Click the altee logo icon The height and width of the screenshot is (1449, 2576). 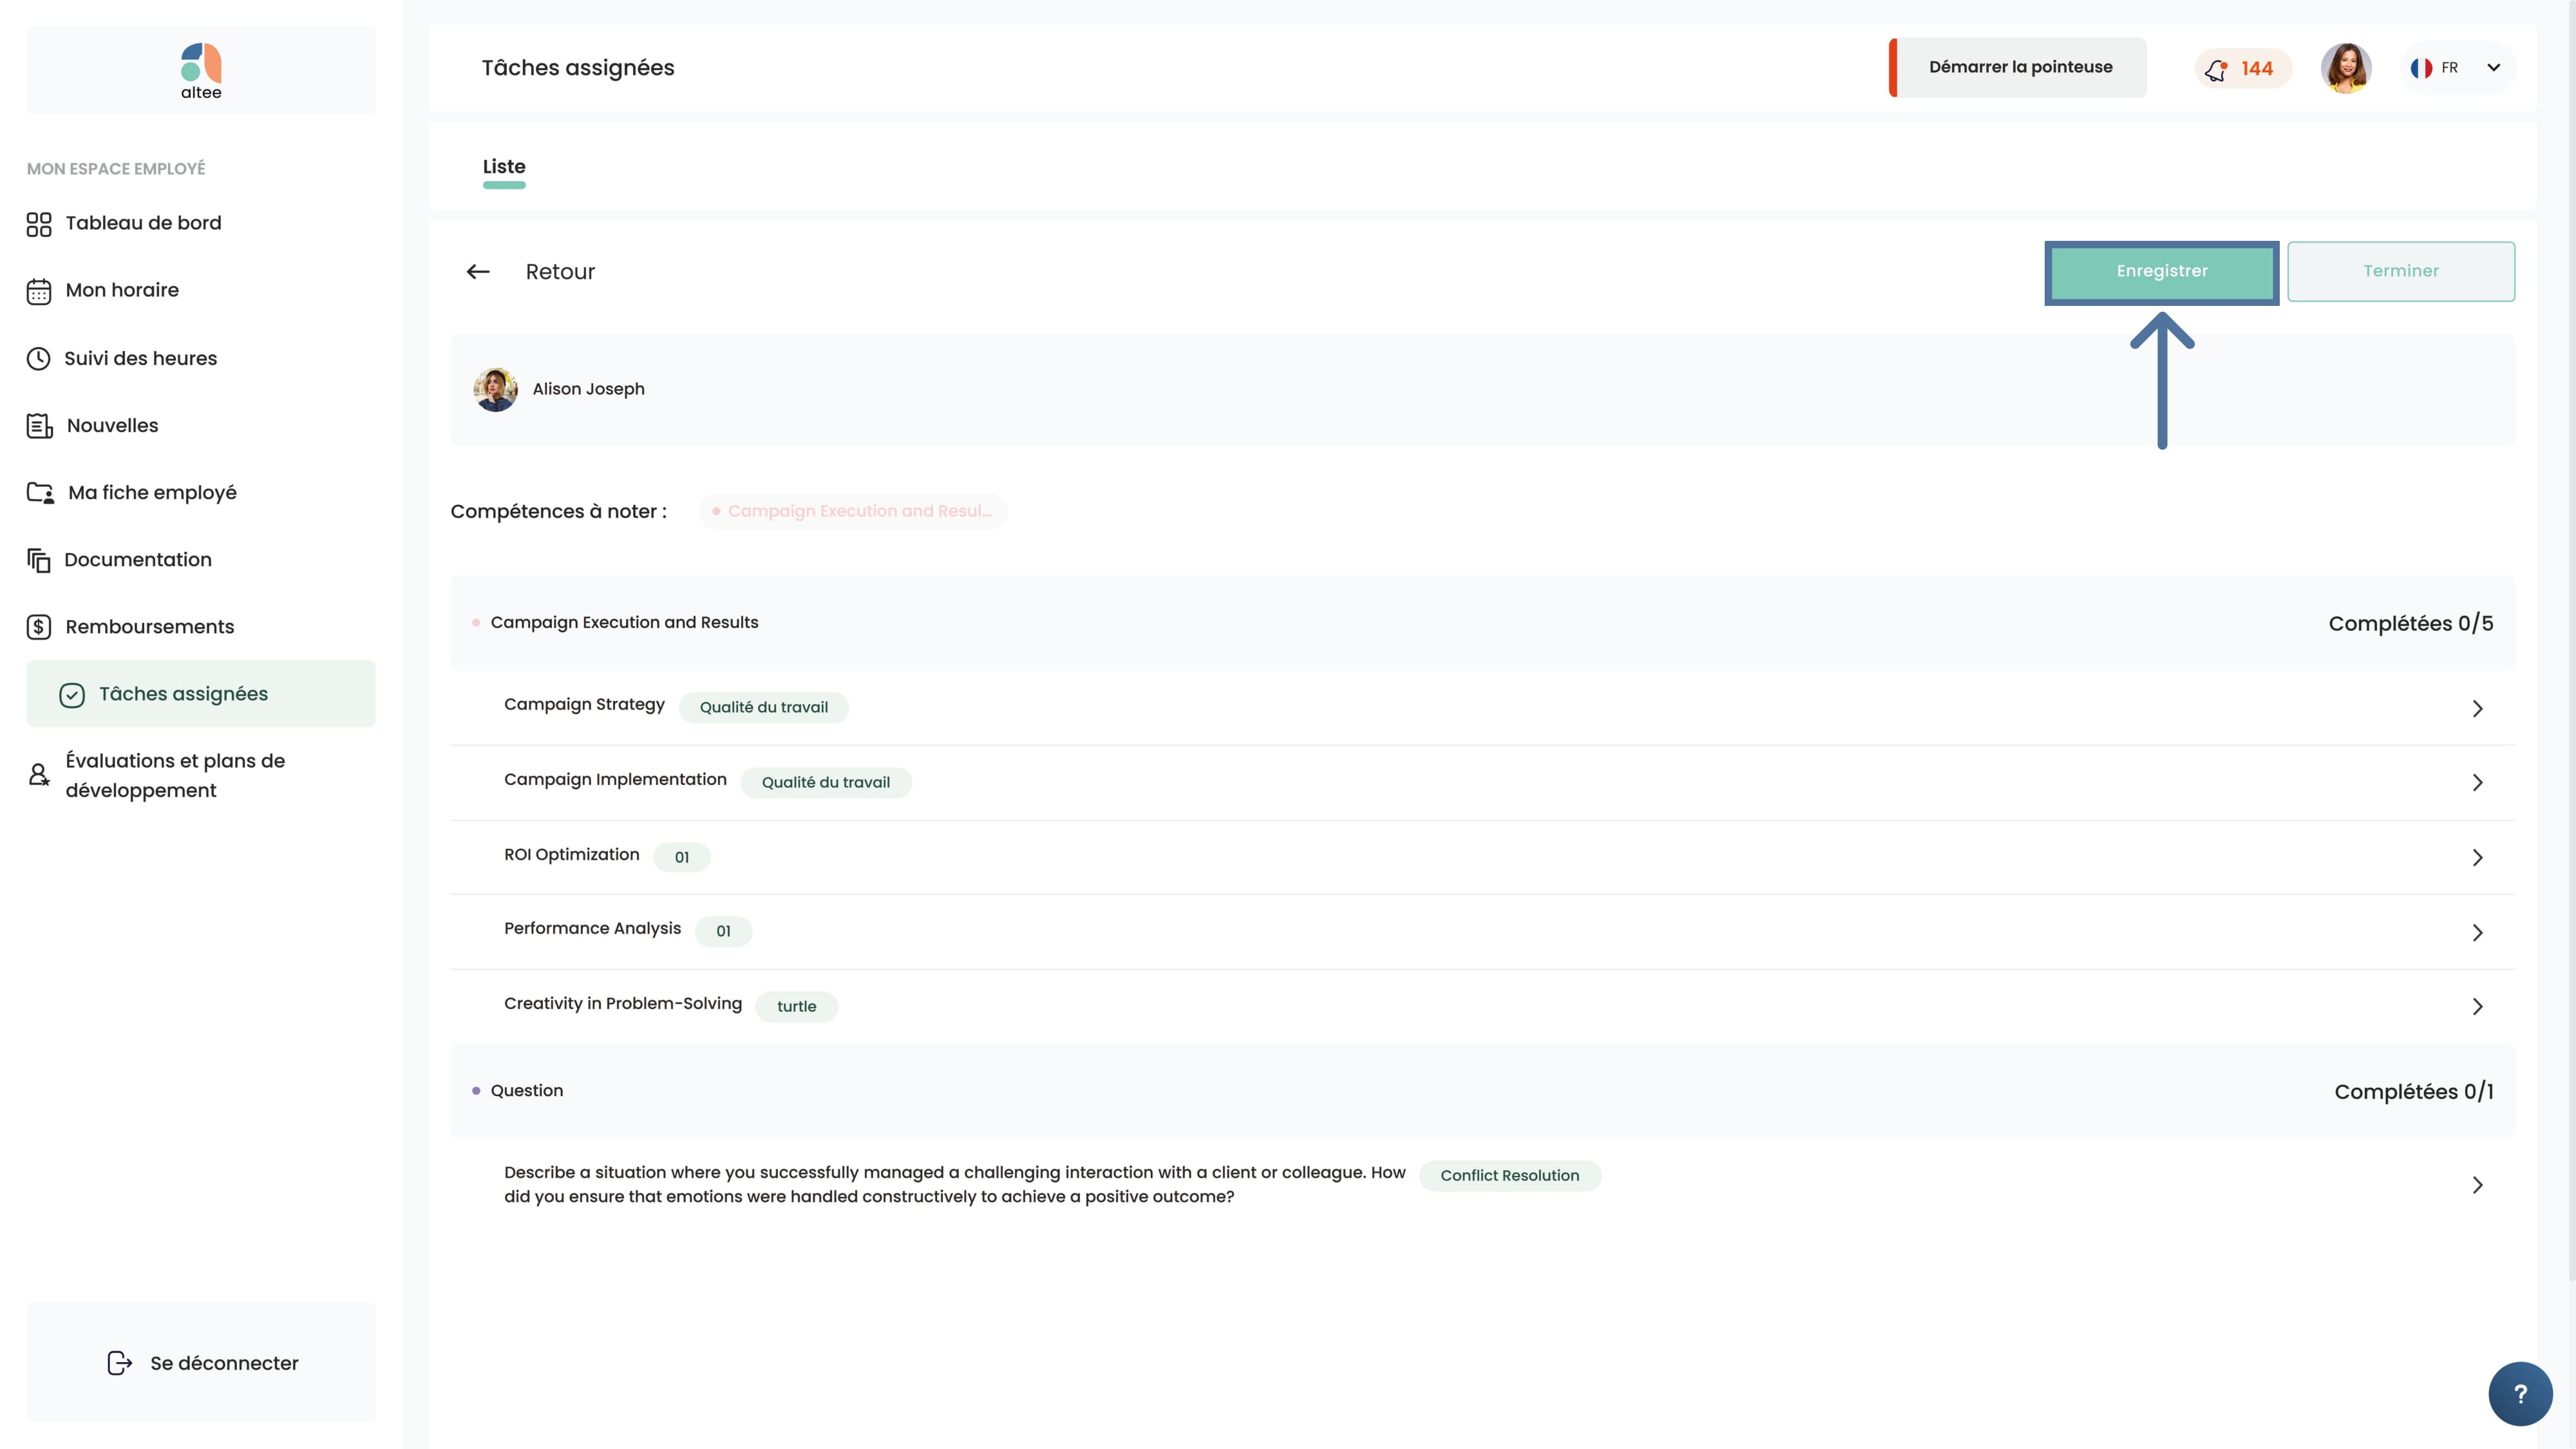tap(201, 63)
